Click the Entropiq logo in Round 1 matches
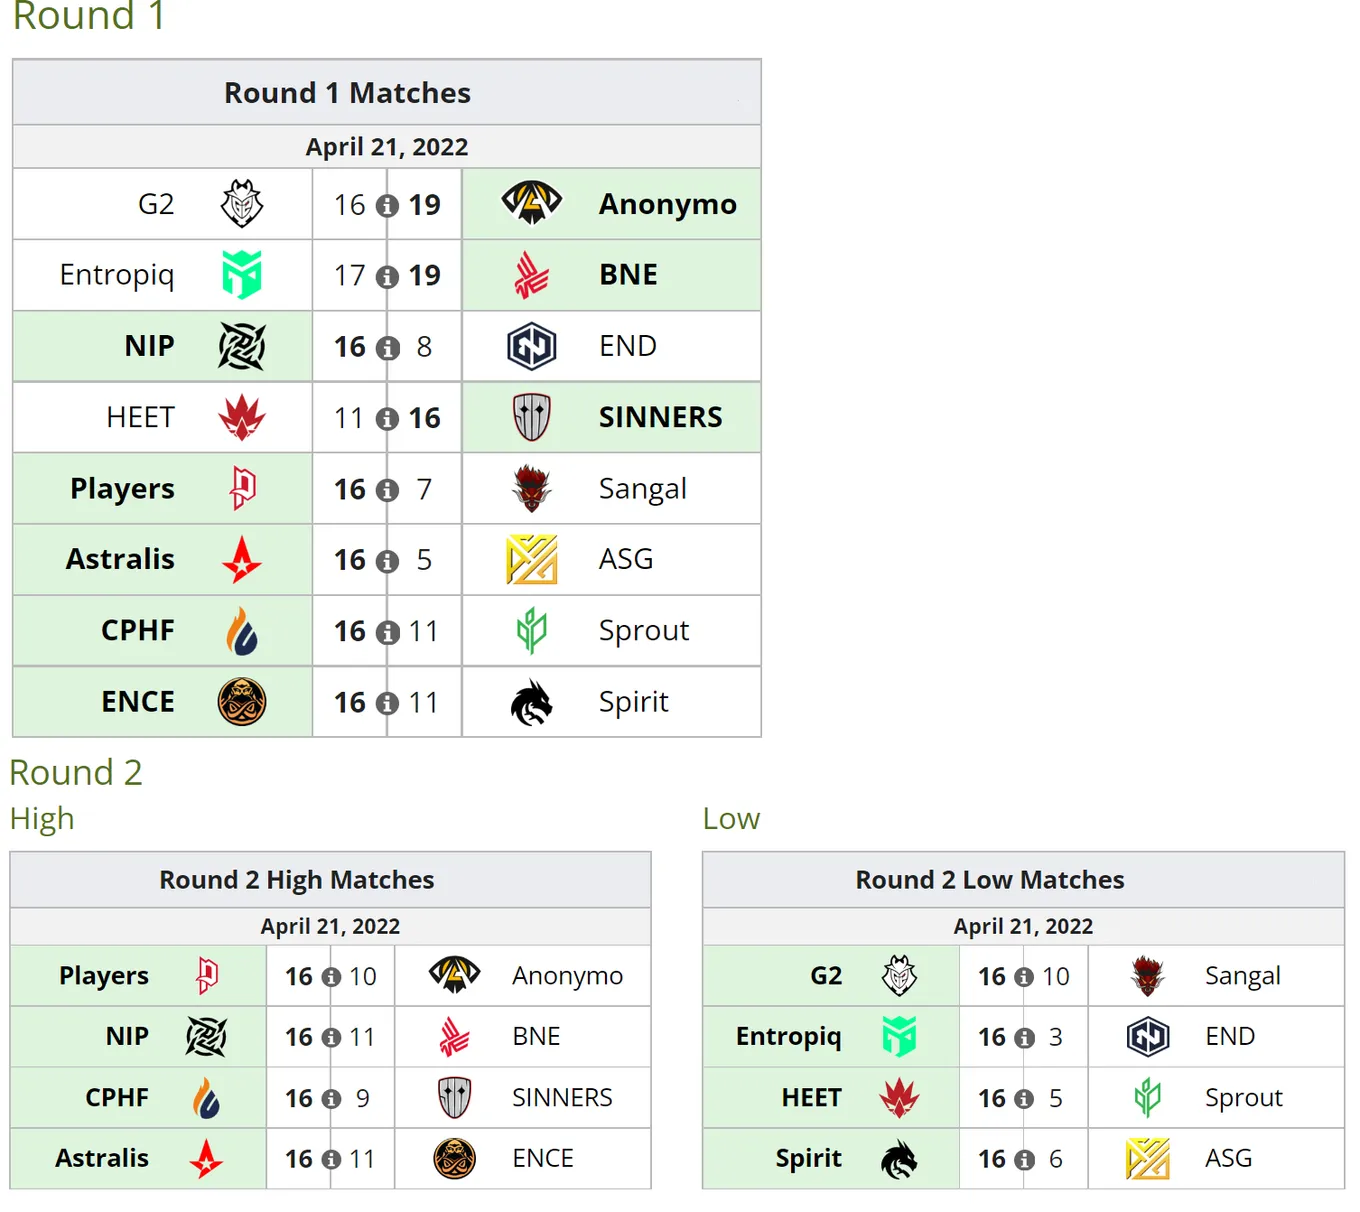 [242, 275]
